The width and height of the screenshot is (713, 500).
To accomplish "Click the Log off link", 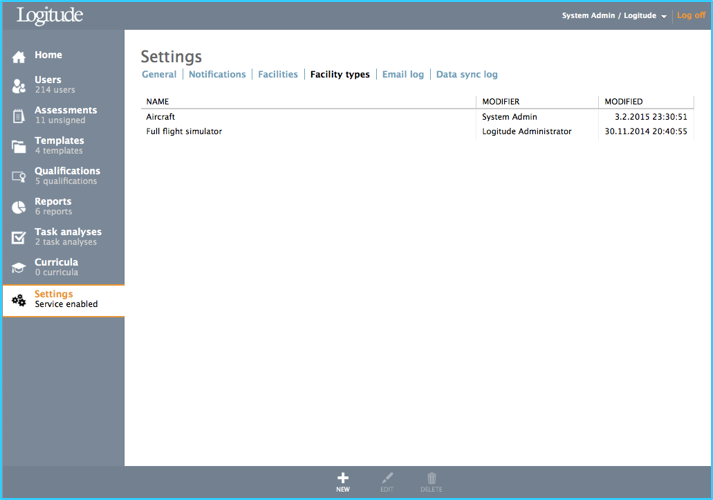I will coord(691,15).
